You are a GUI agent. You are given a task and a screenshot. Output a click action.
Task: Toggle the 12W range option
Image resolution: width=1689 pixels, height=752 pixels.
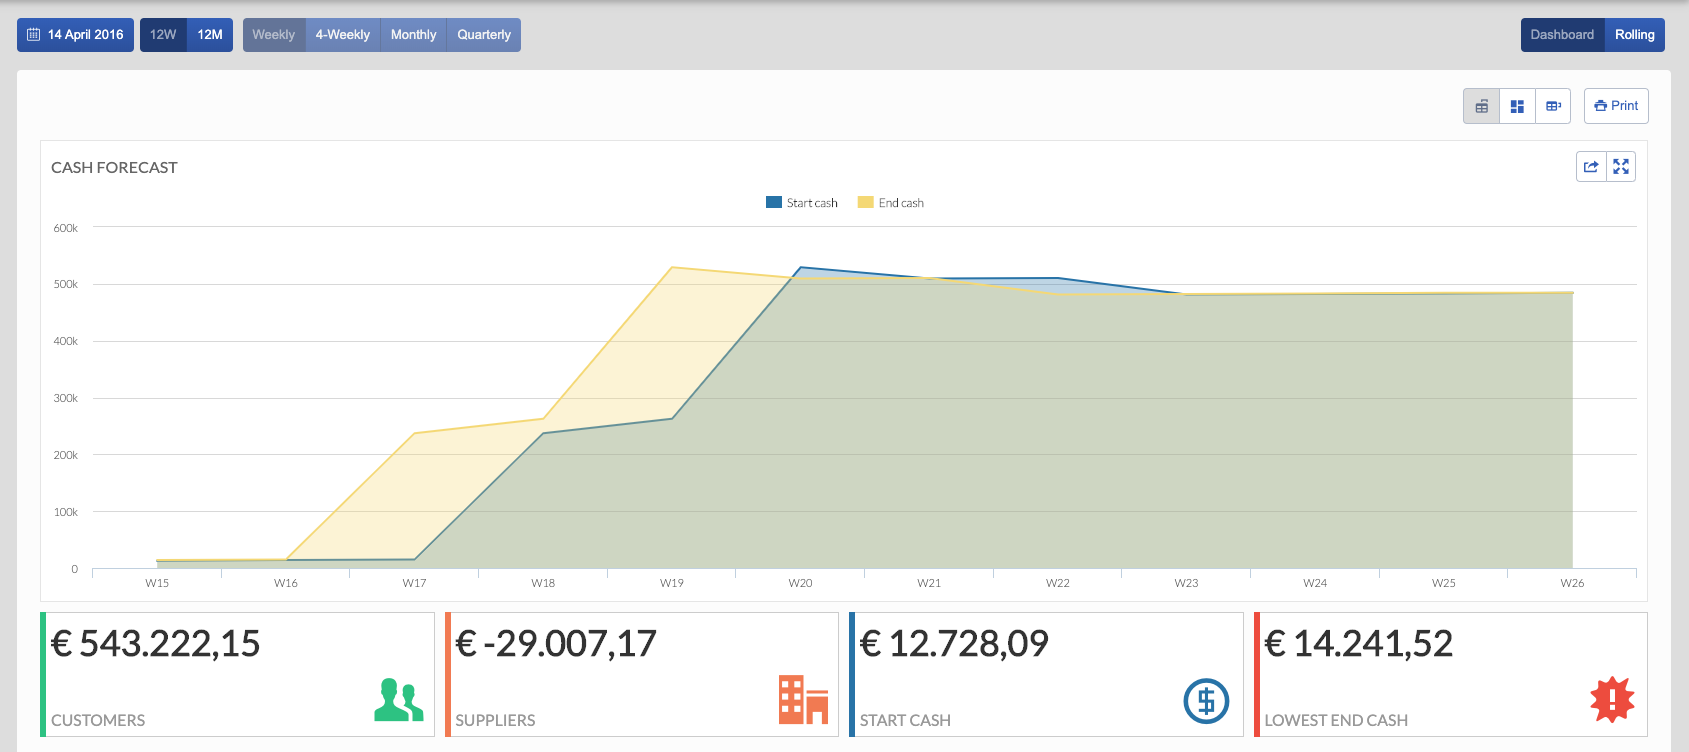click(x=163, y=35)
